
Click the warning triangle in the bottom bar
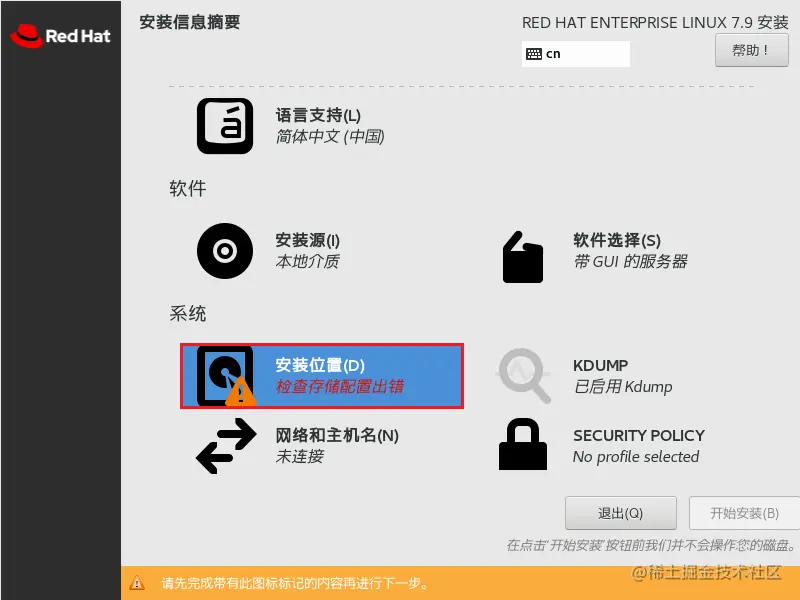[137, 583]
